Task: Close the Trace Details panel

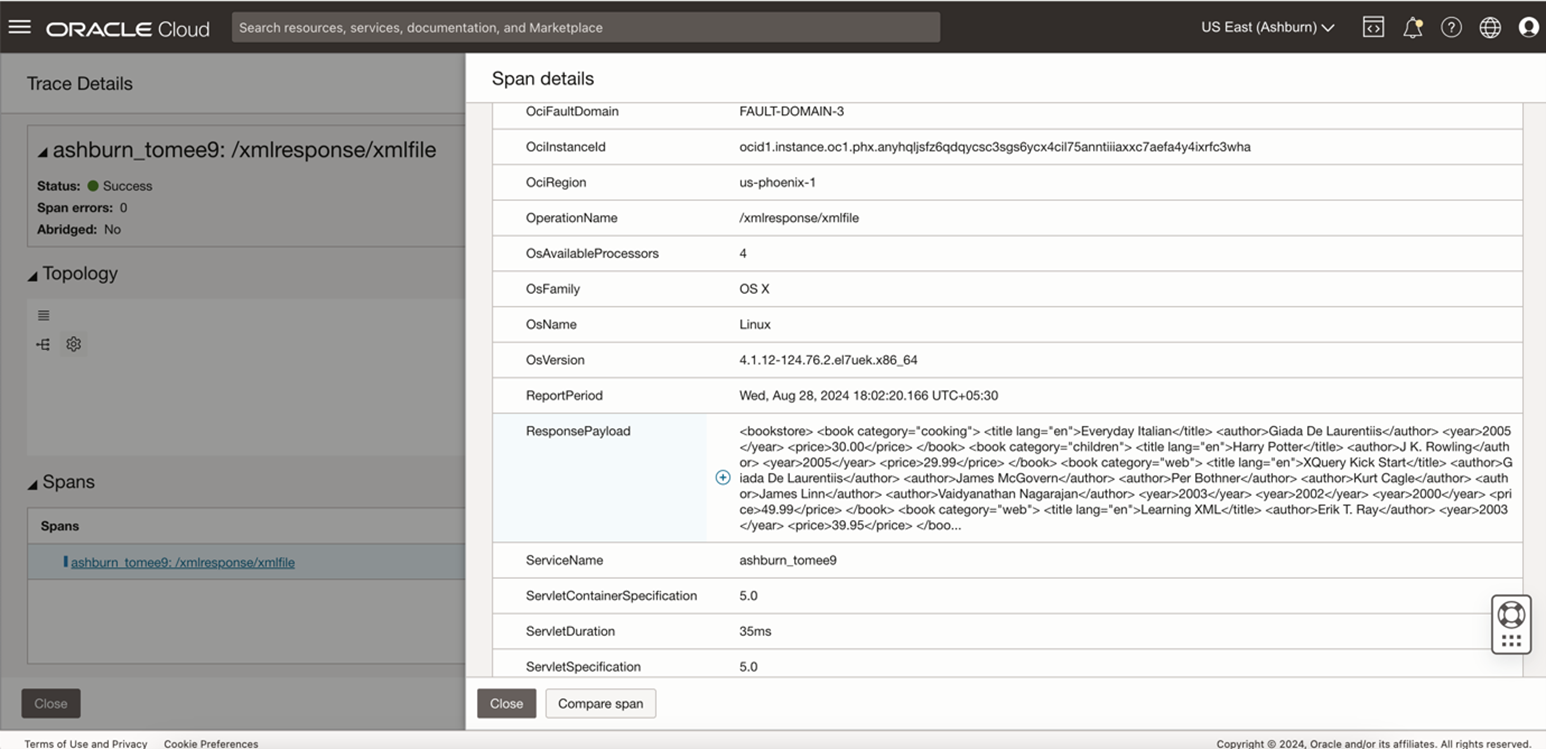Action: click(x=51, y=703)
